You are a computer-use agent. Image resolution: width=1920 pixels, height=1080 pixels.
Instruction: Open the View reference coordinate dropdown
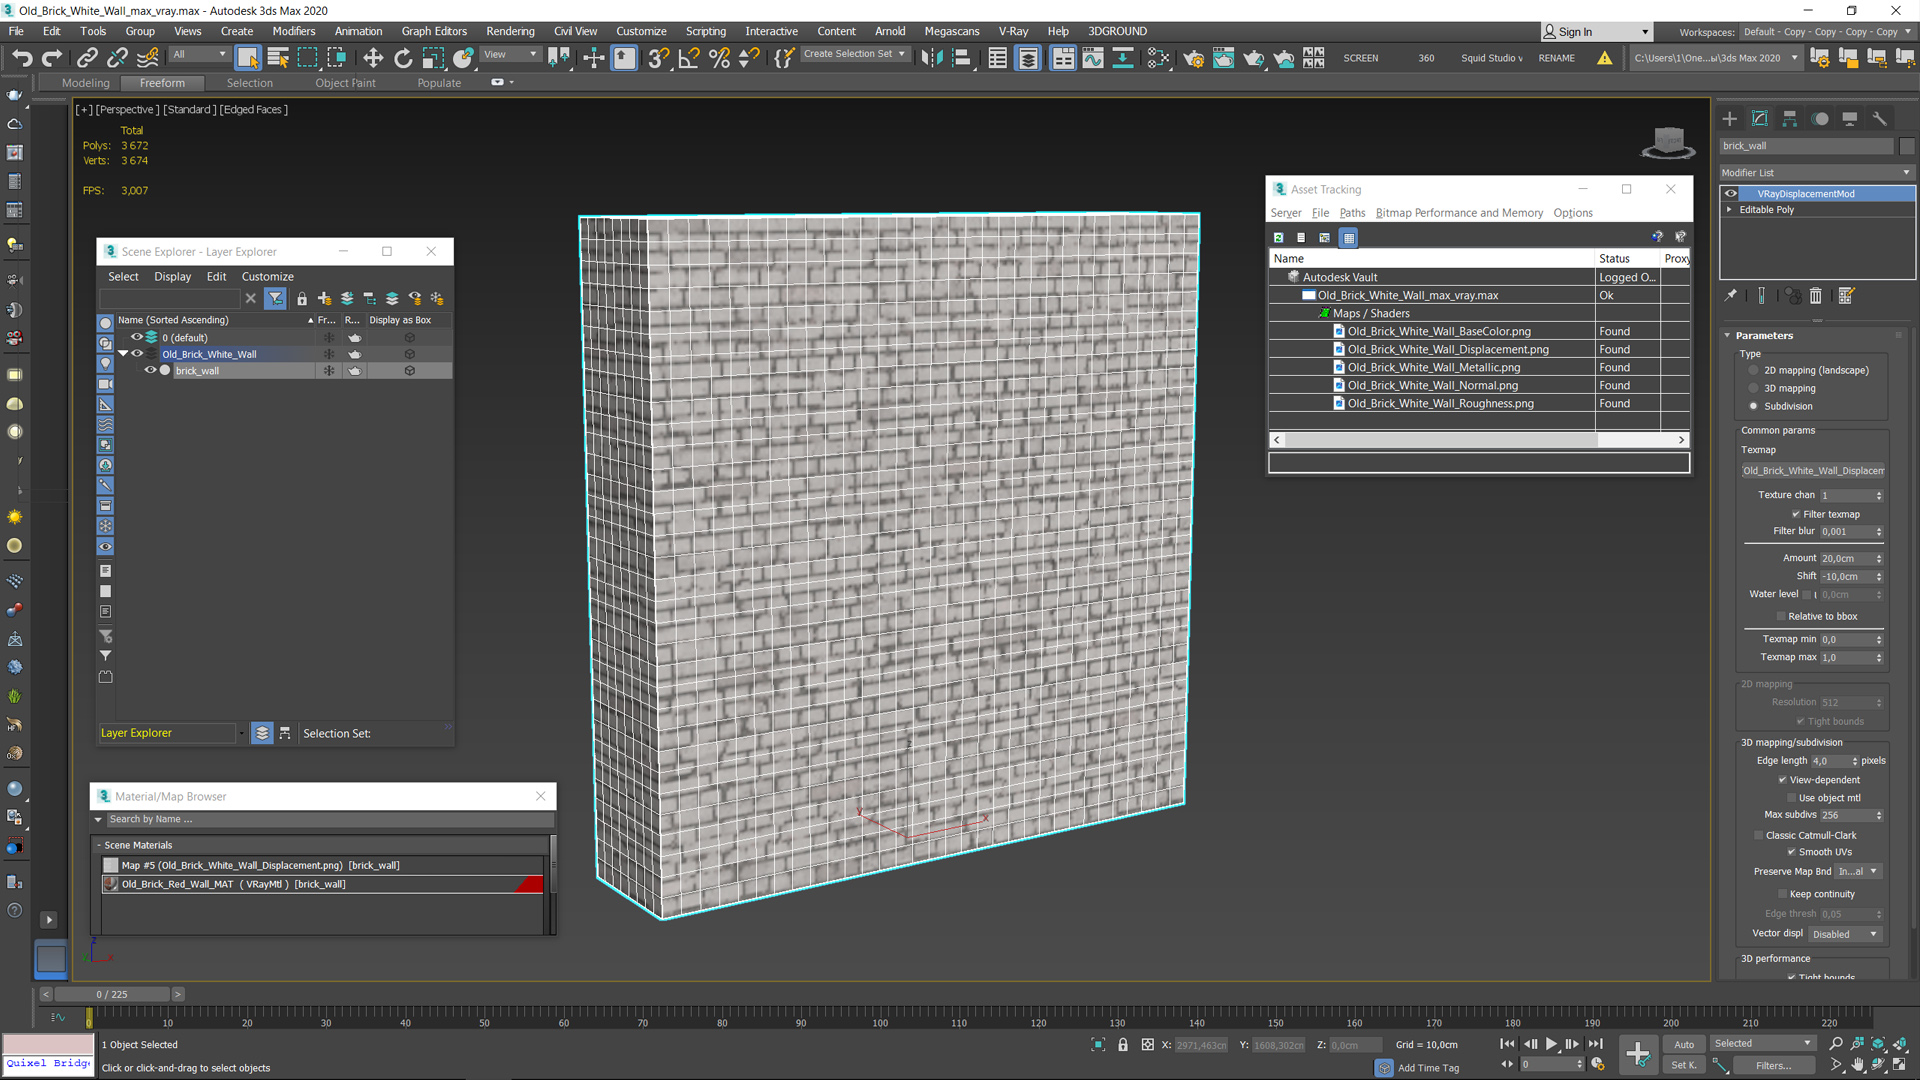coord(510,55)
